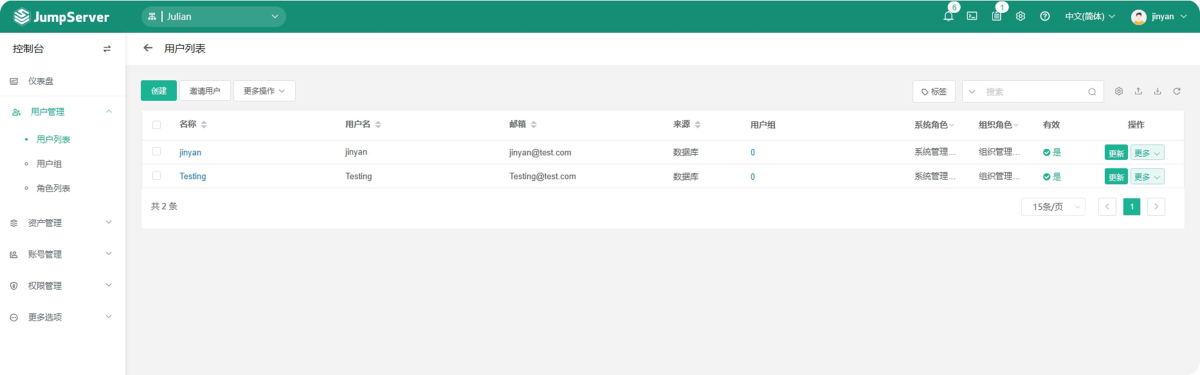Open the web terminal icon
The image size is (1200, 375).
point(972,16)
